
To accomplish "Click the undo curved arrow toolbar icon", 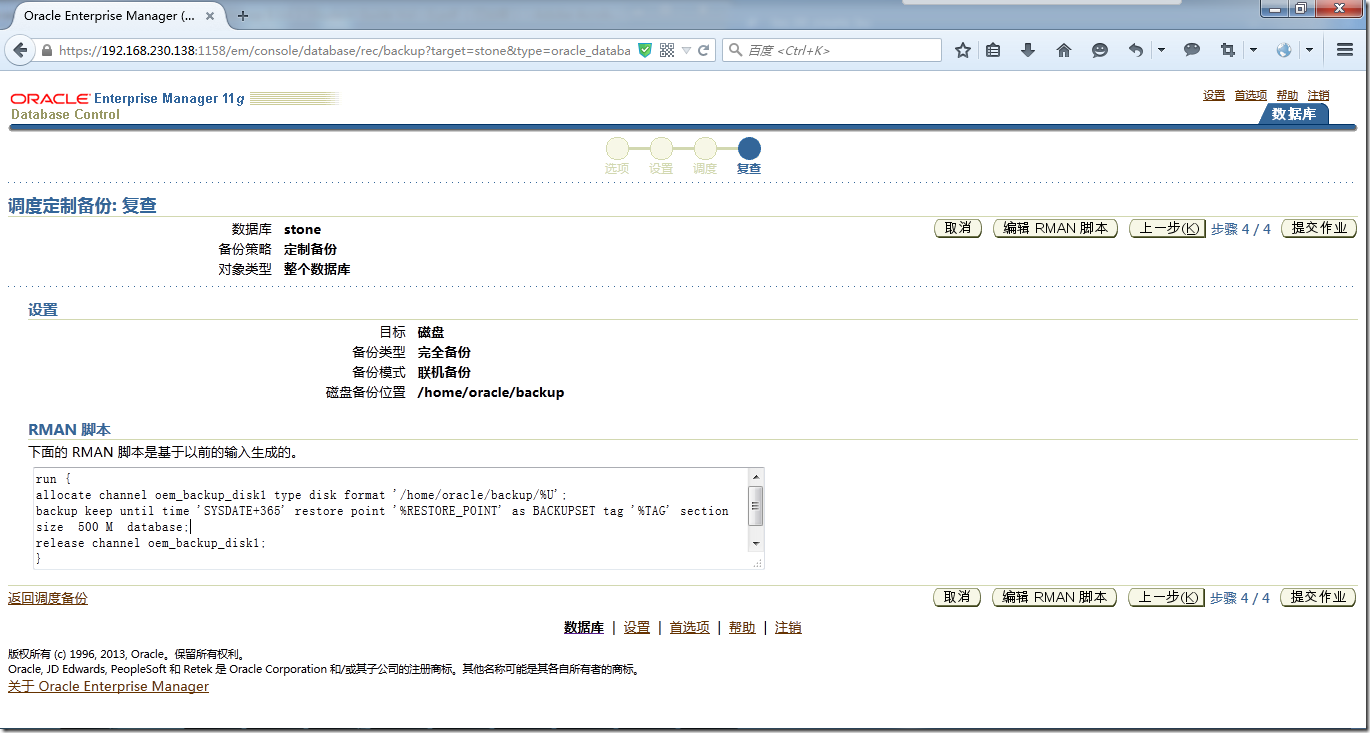I will point(1136,50).
